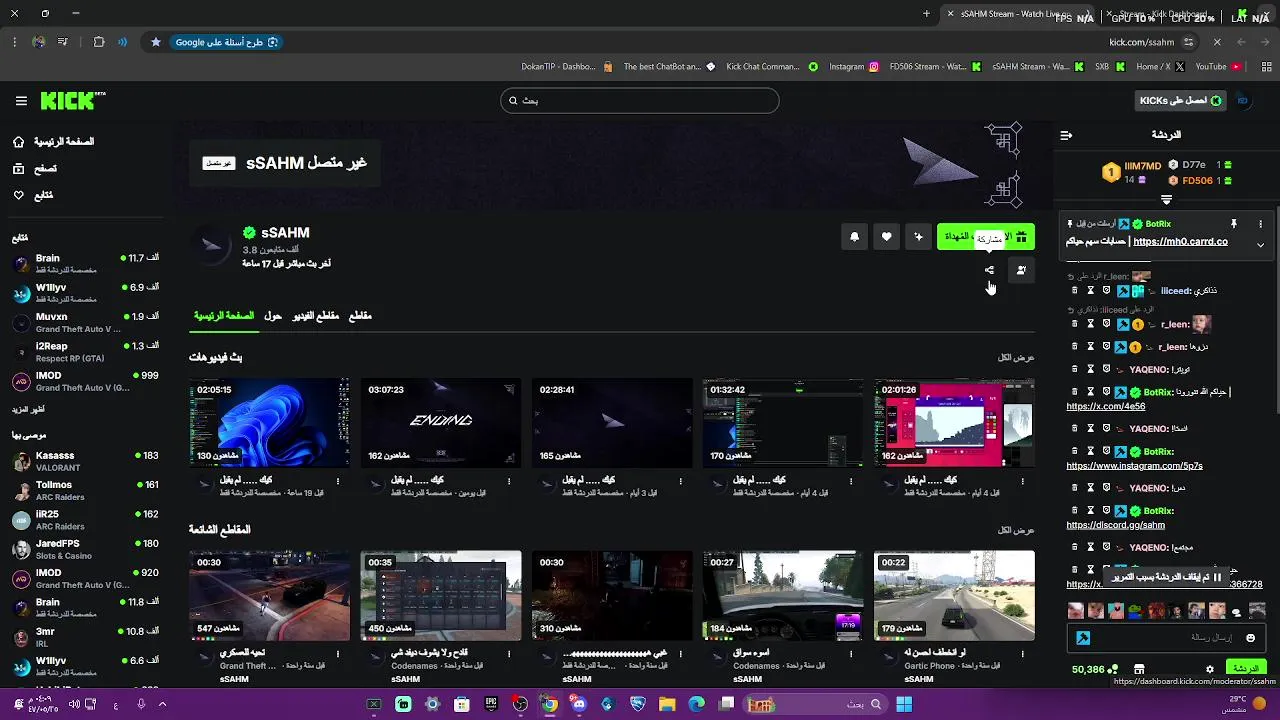Open Muvxn channel in the followed list
The width and height of the screenshot is (1280, 720).
85,322
